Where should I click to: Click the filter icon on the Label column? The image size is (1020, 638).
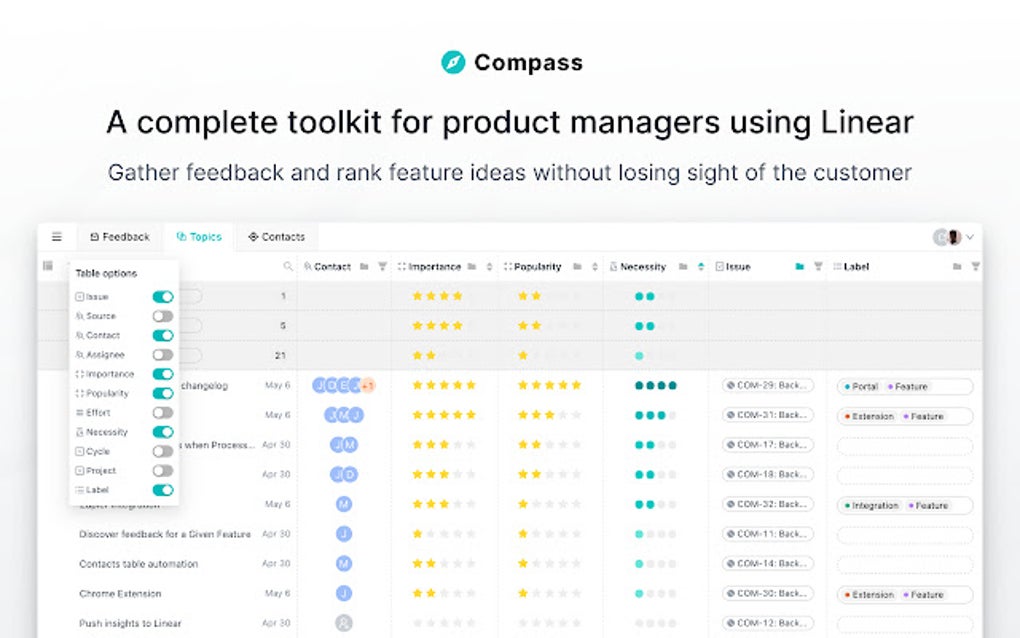[976, 267]
